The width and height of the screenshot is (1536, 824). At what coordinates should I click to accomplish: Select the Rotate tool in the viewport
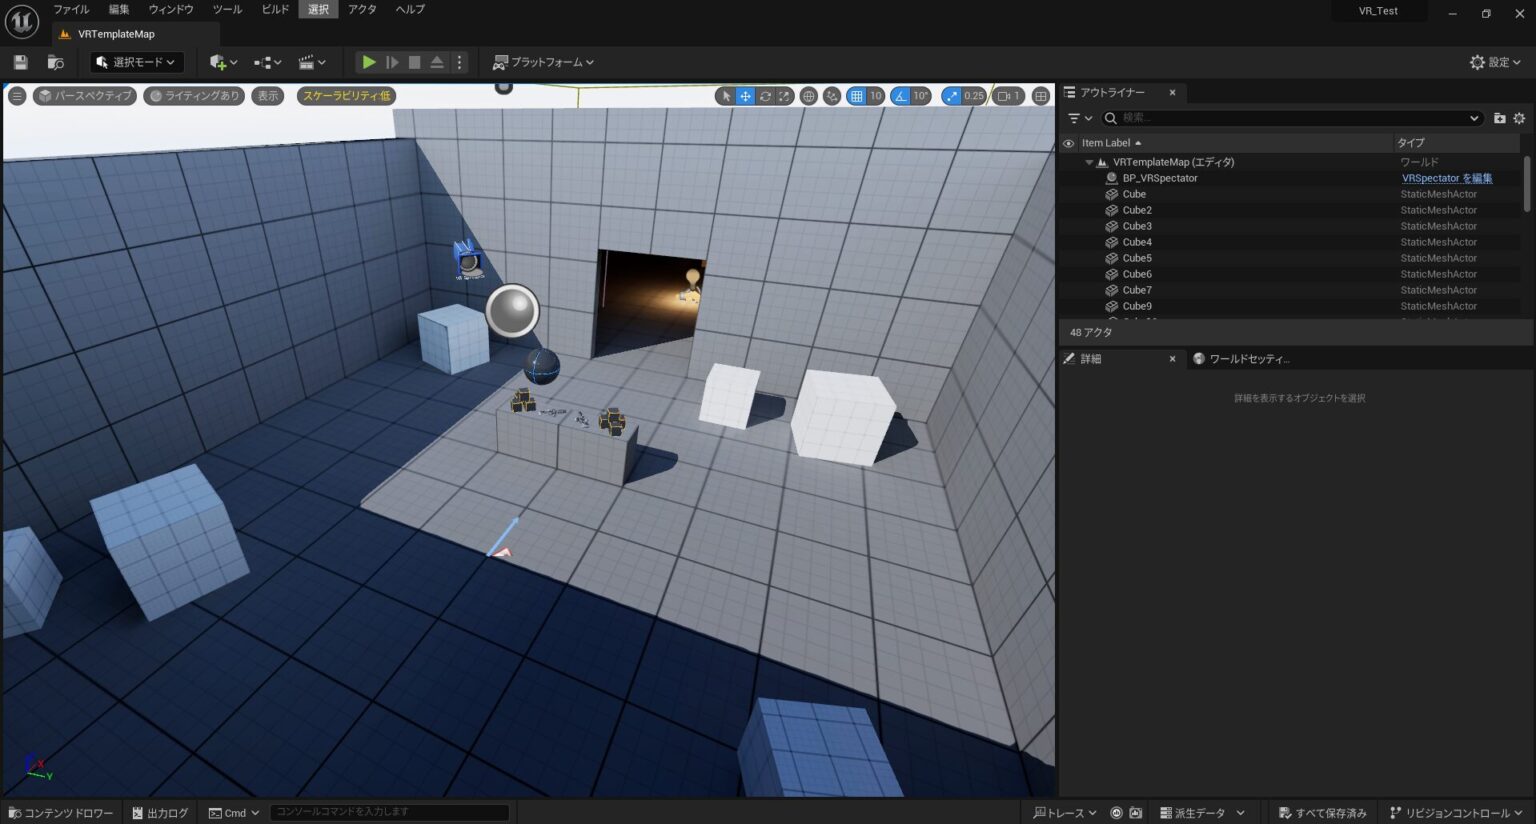pos(765,96)
